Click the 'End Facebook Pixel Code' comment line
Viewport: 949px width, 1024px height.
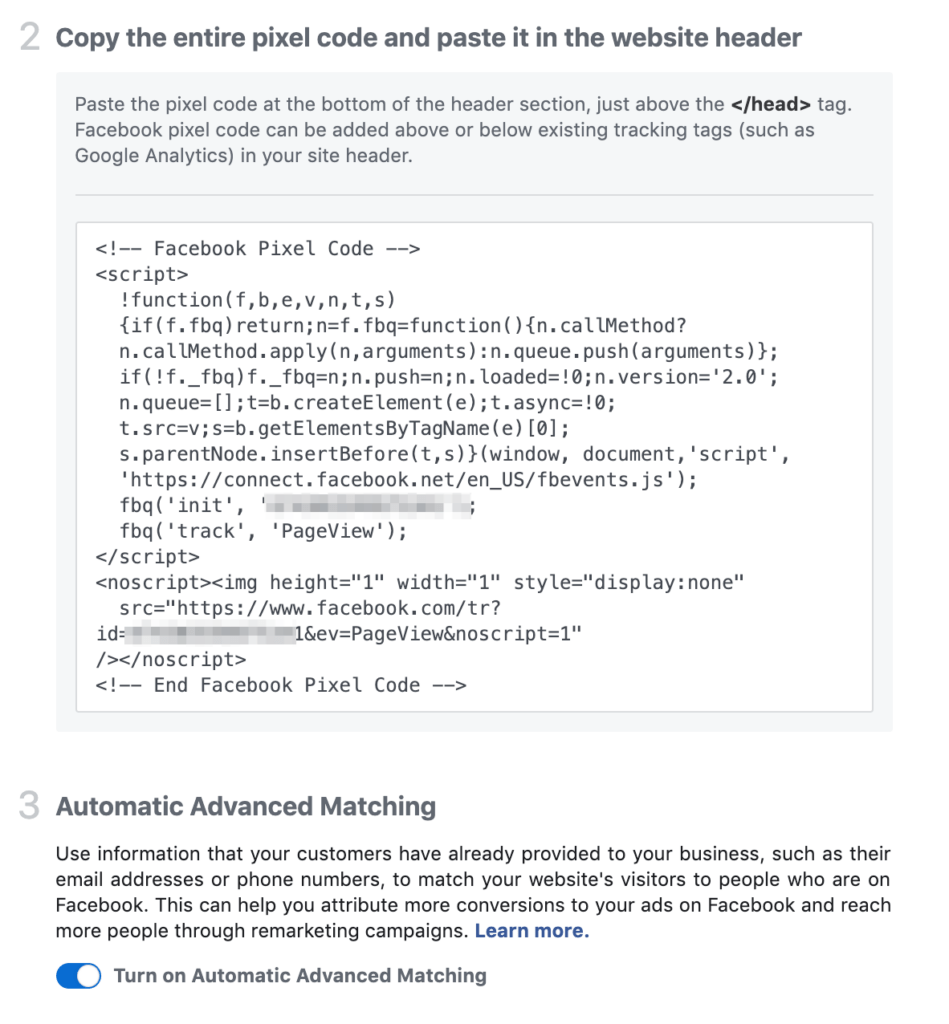tap(280, 685)
